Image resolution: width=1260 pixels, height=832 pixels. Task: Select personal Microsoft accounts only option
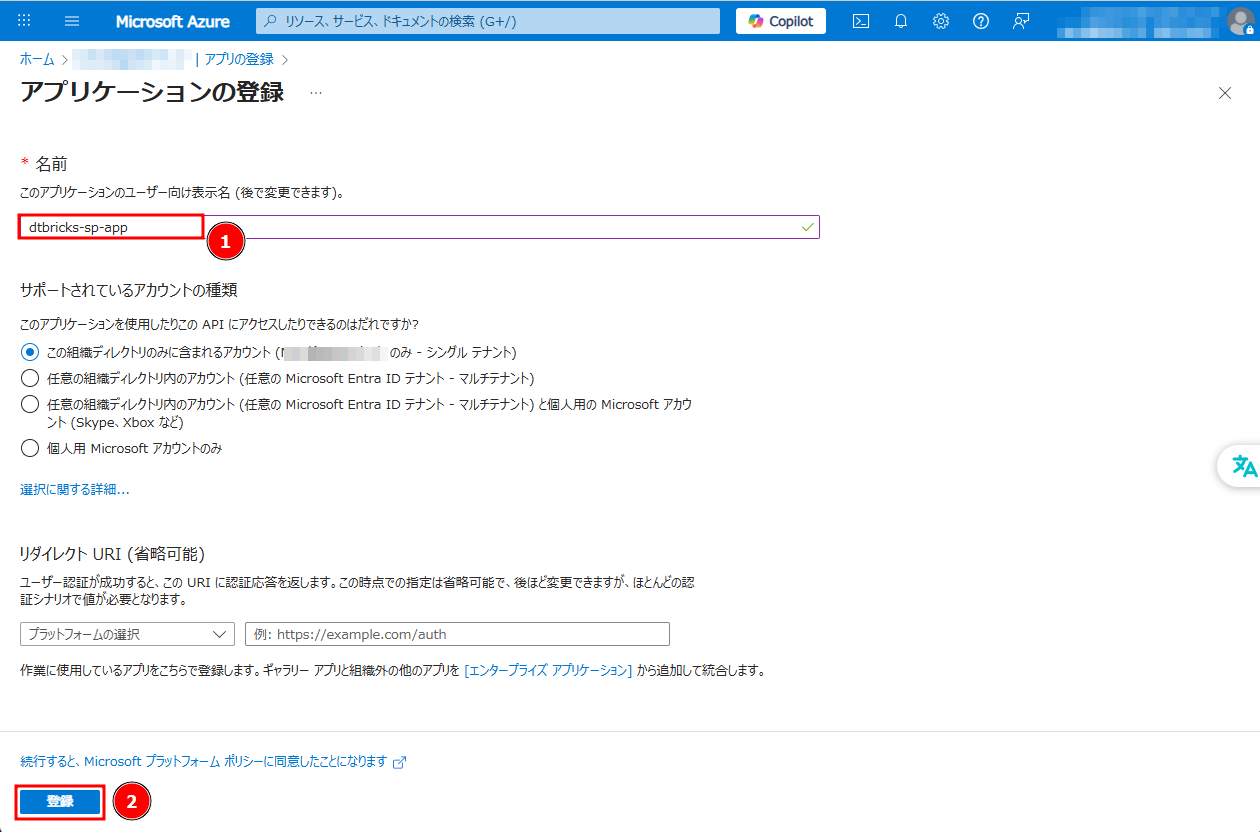[30, 448]
